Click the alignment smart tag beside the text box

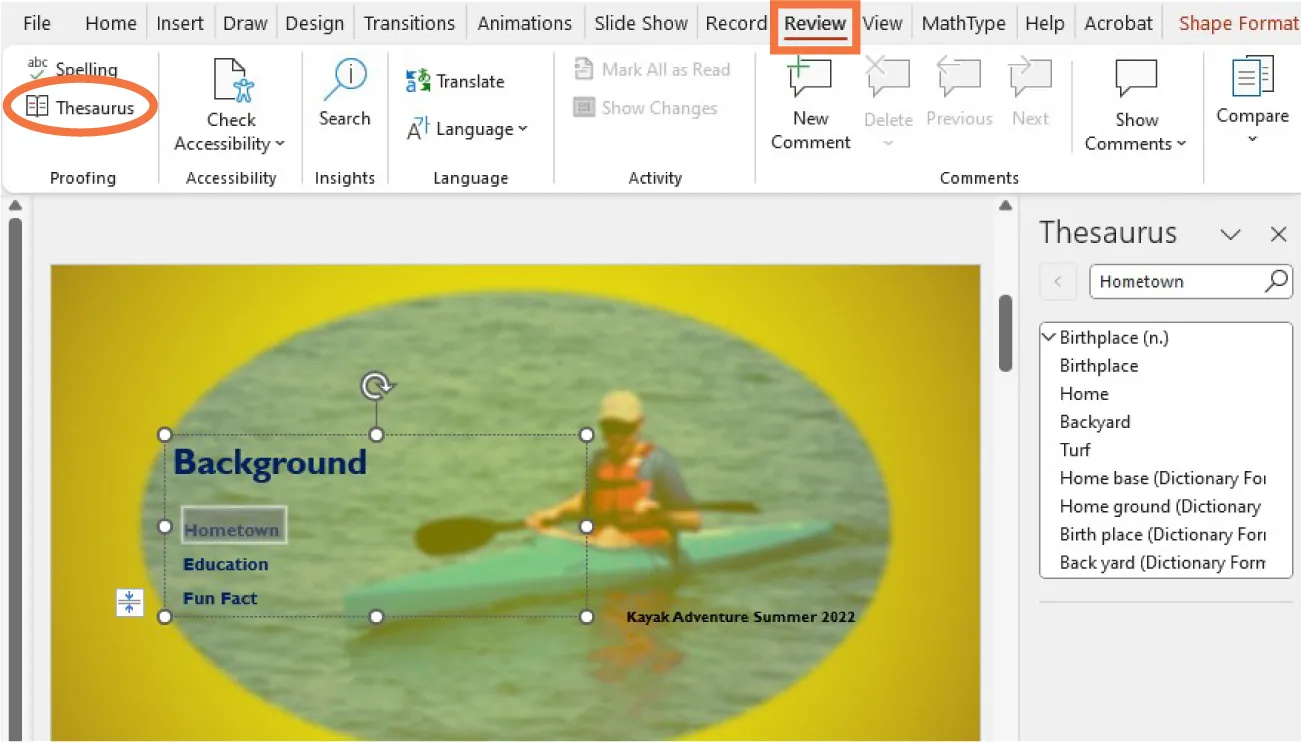[129, 602]
